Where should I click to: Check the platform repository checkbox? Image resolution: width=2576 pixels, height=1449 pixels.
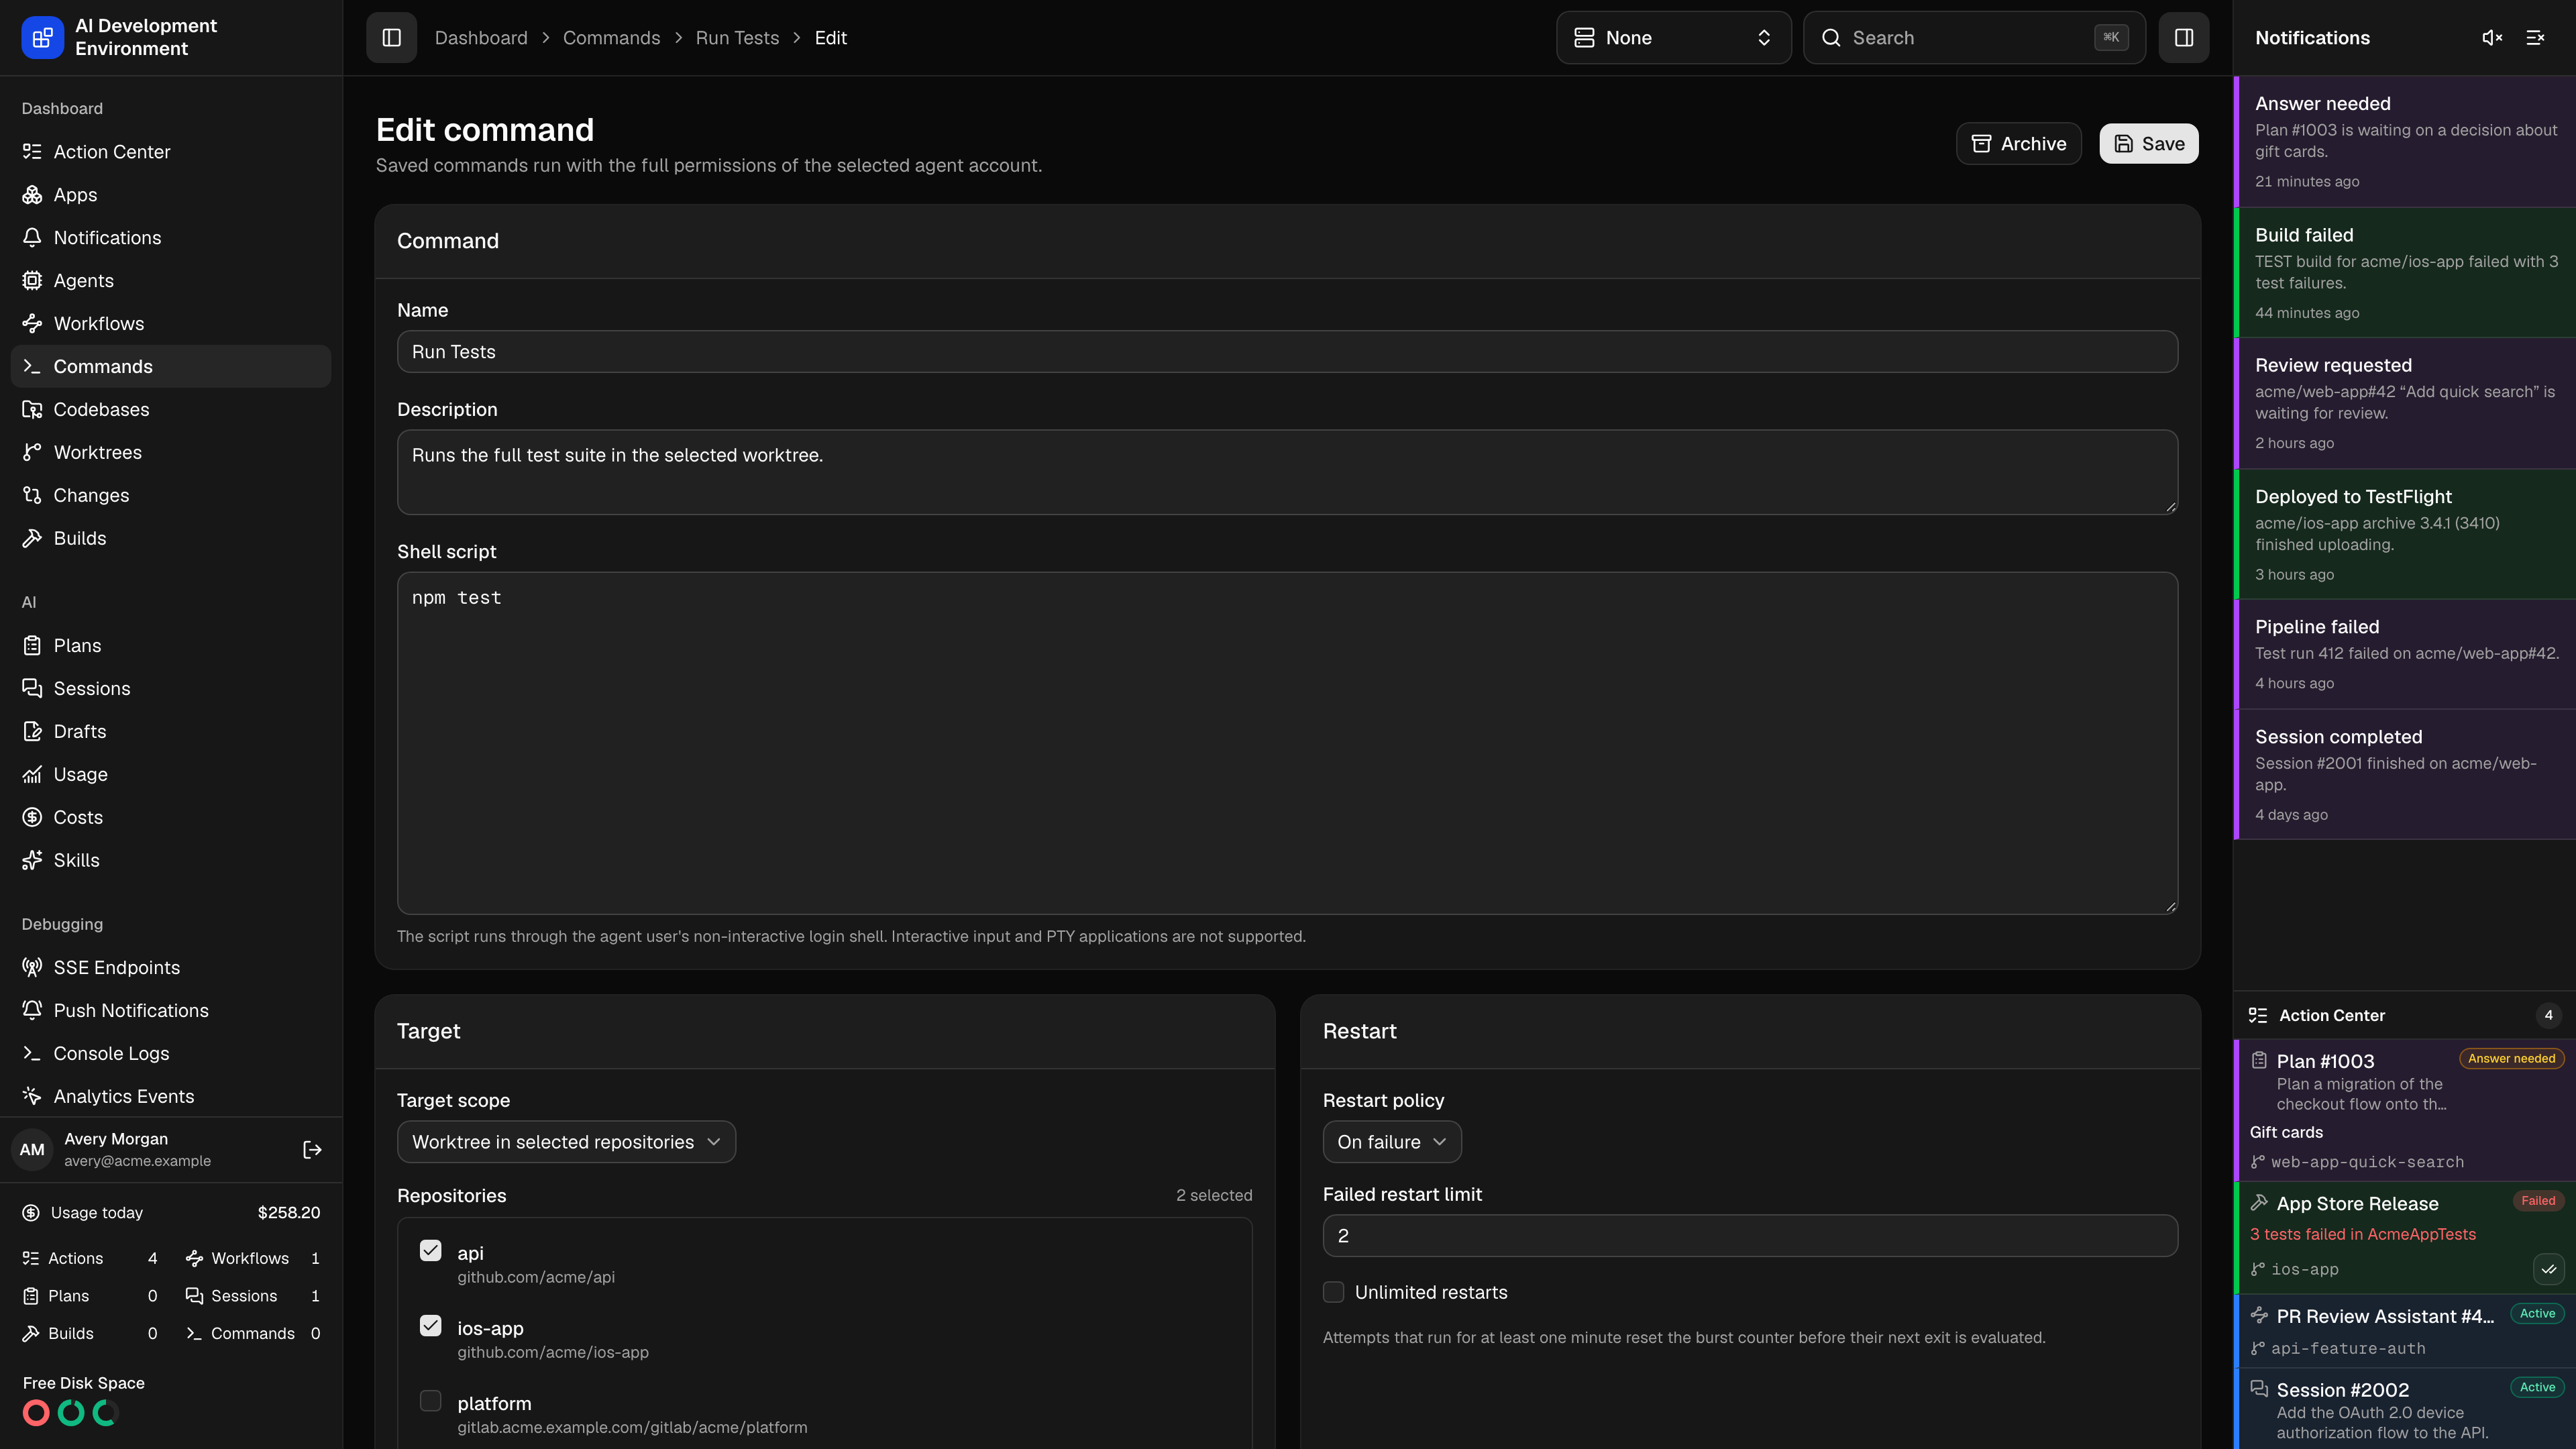[430, 1401]
